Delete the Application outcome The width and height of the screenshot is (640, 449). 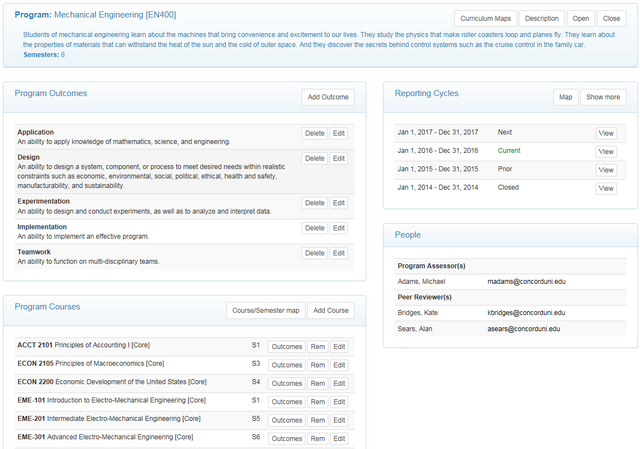point(314,133)
